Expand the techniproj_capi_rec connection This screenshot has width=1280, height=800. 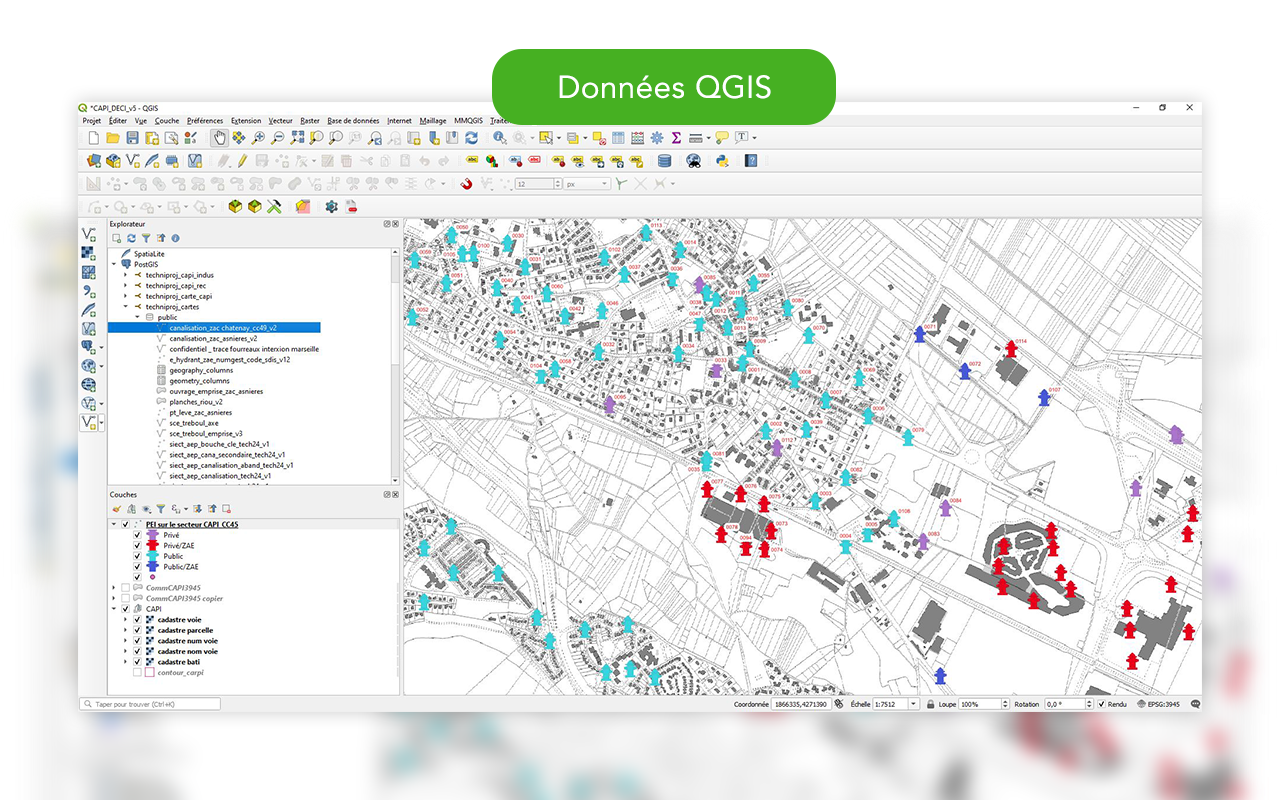click(x=126, y=286)
